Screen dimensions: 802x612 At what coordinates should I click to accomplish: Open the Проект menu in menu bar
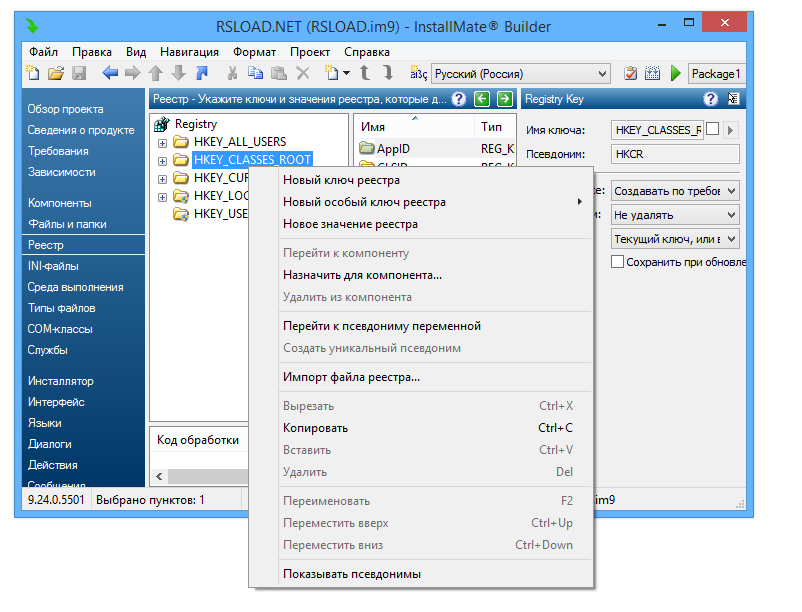pyautogui.click(x=310, y=51)
